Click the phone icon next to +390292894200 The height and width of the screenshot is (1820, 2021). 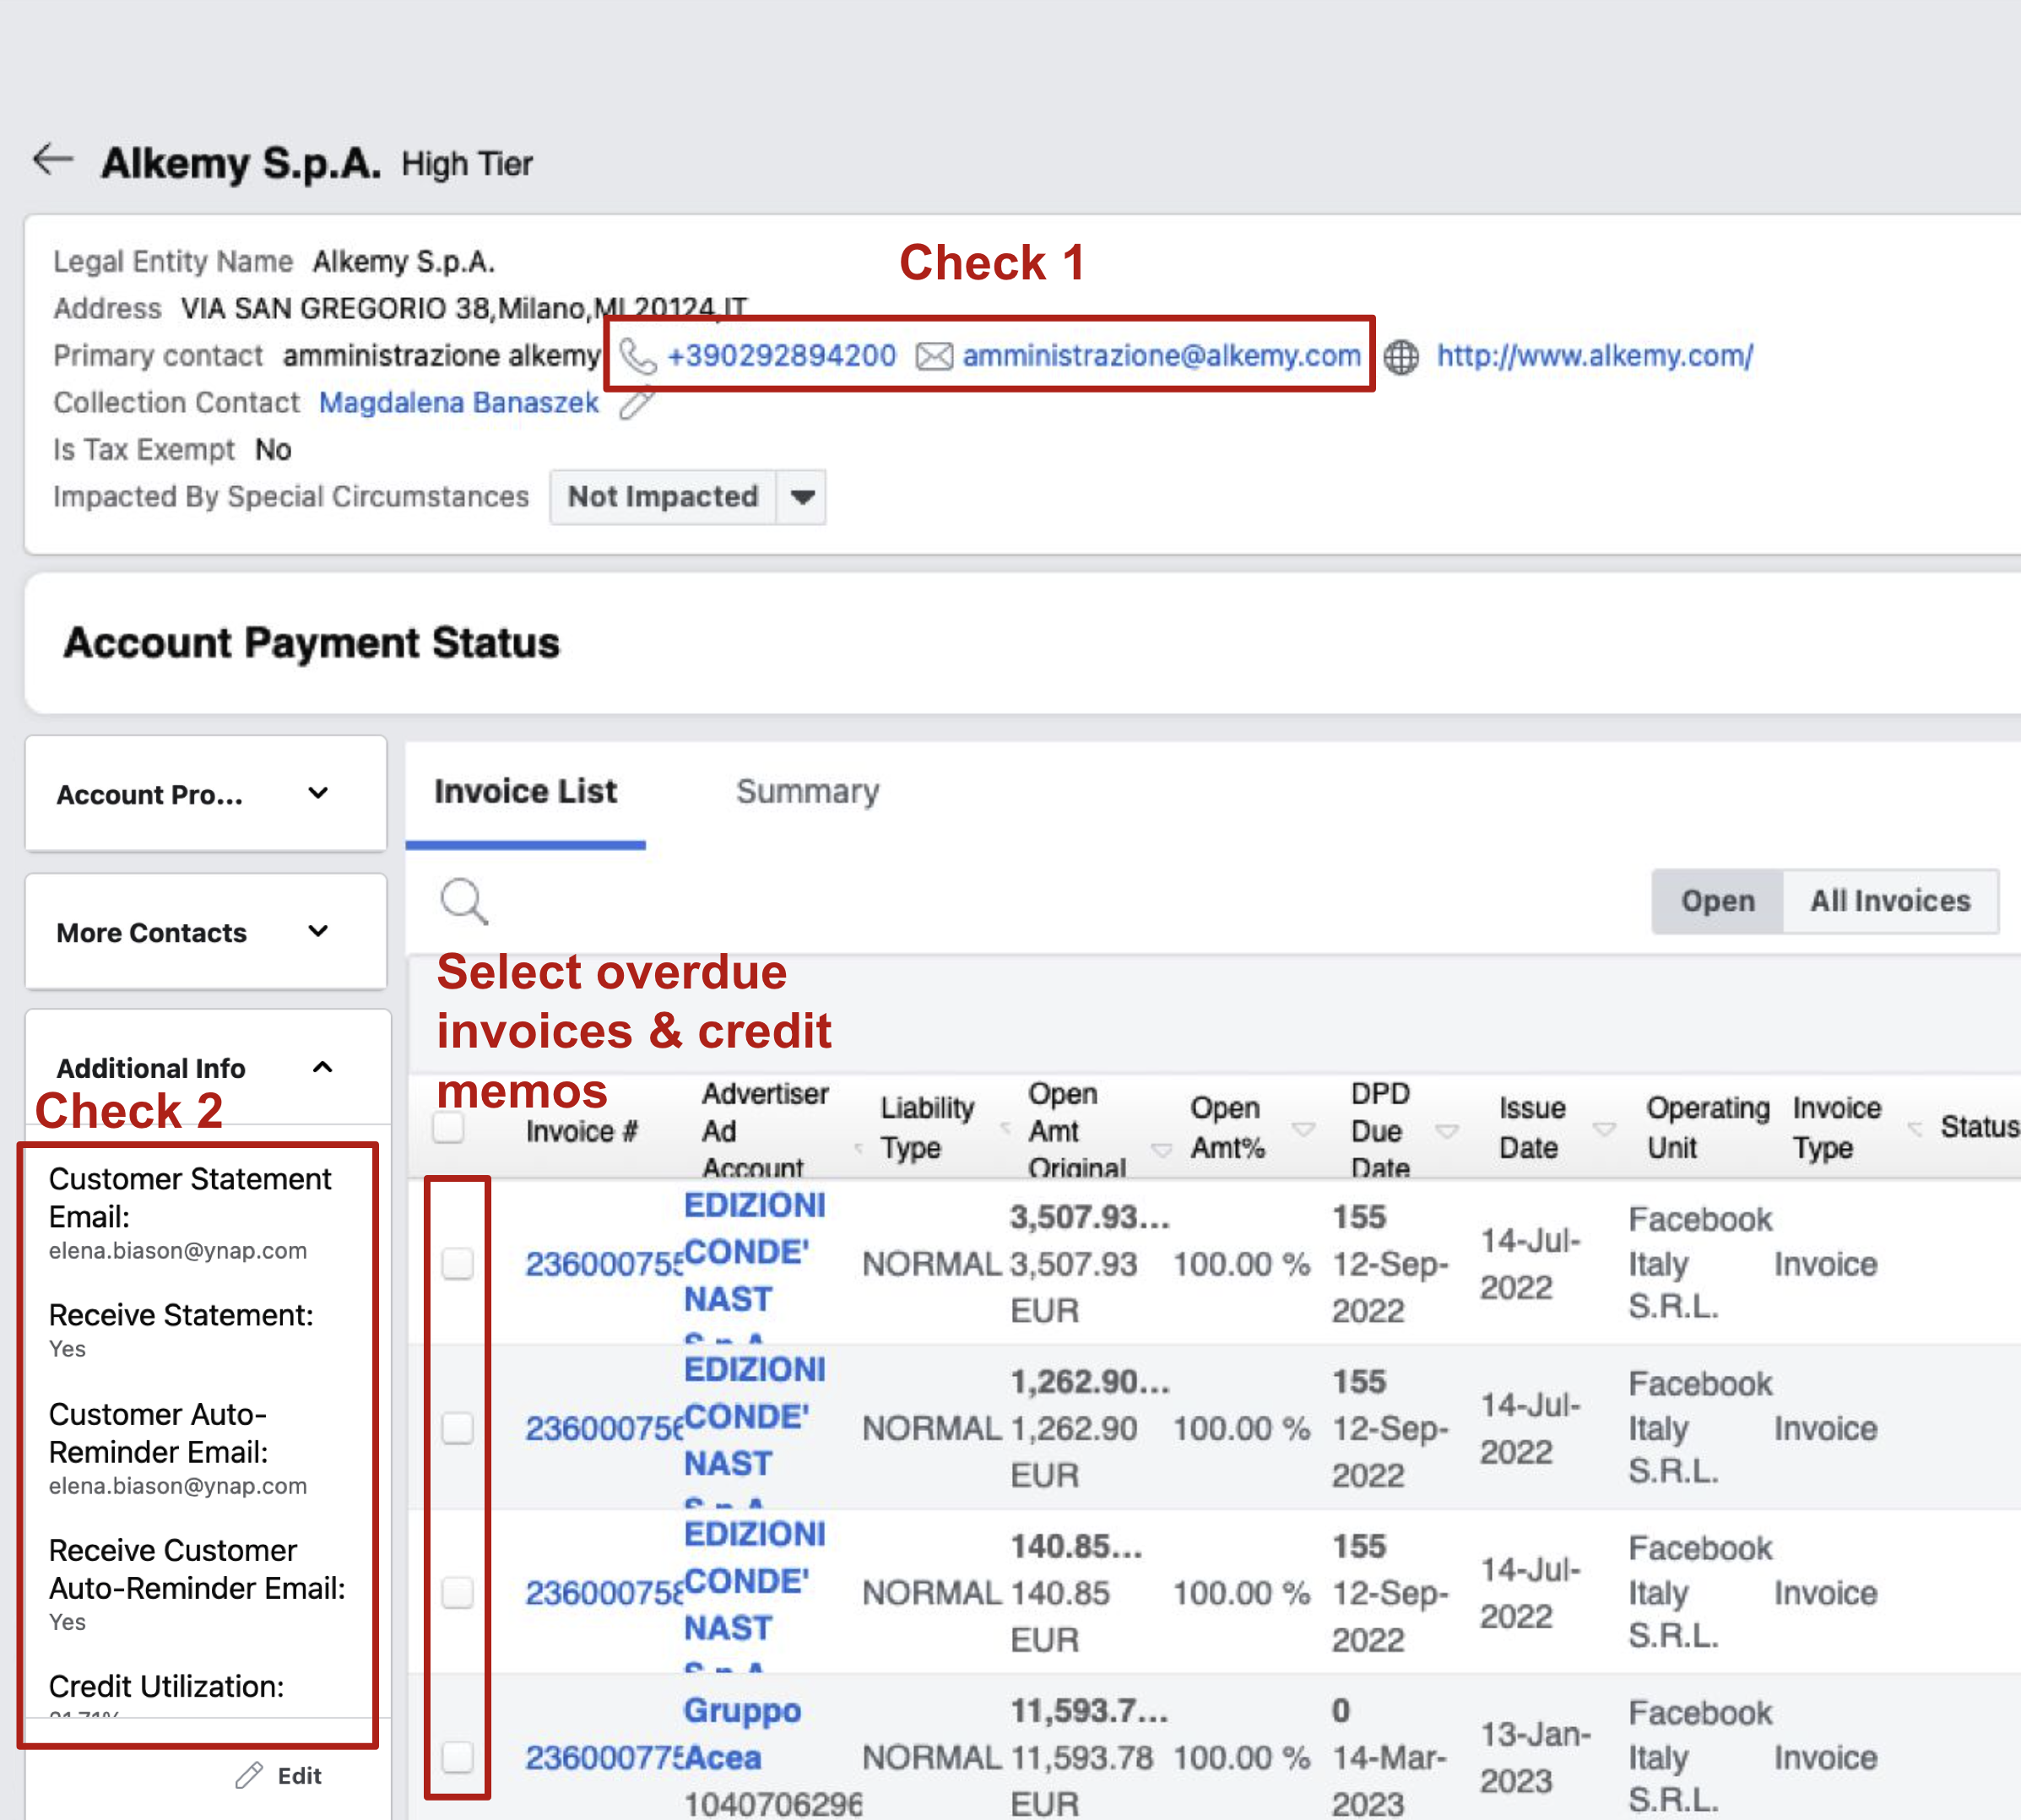(x=637, y=356)
